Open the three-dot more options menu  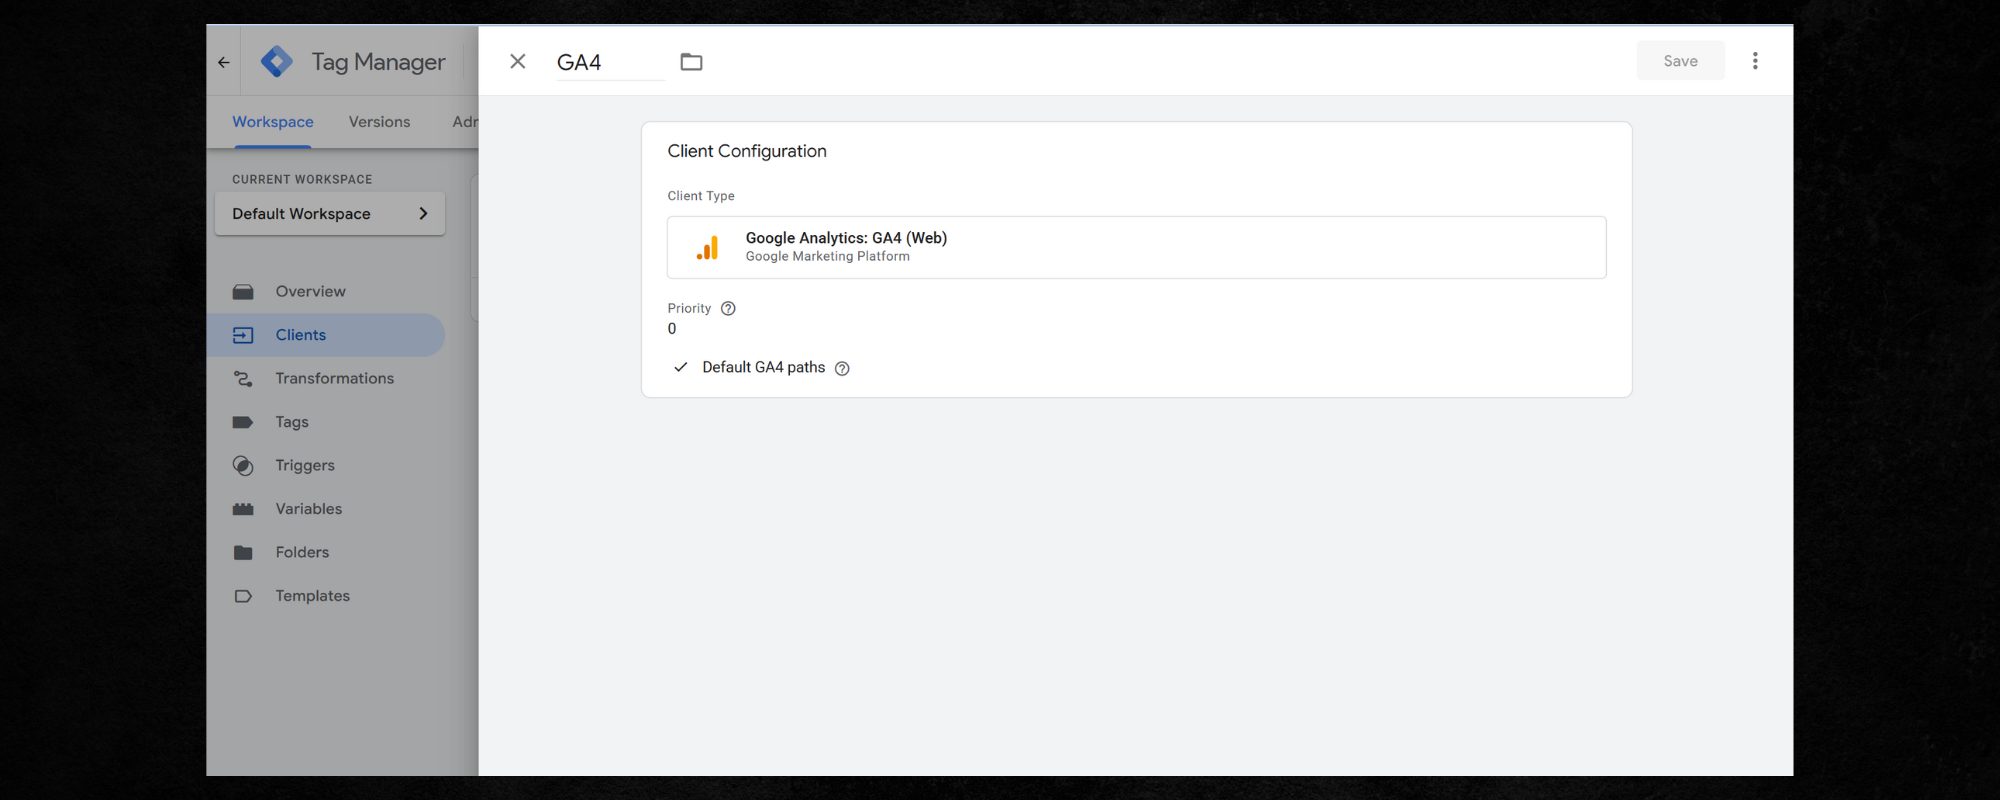1754,61
